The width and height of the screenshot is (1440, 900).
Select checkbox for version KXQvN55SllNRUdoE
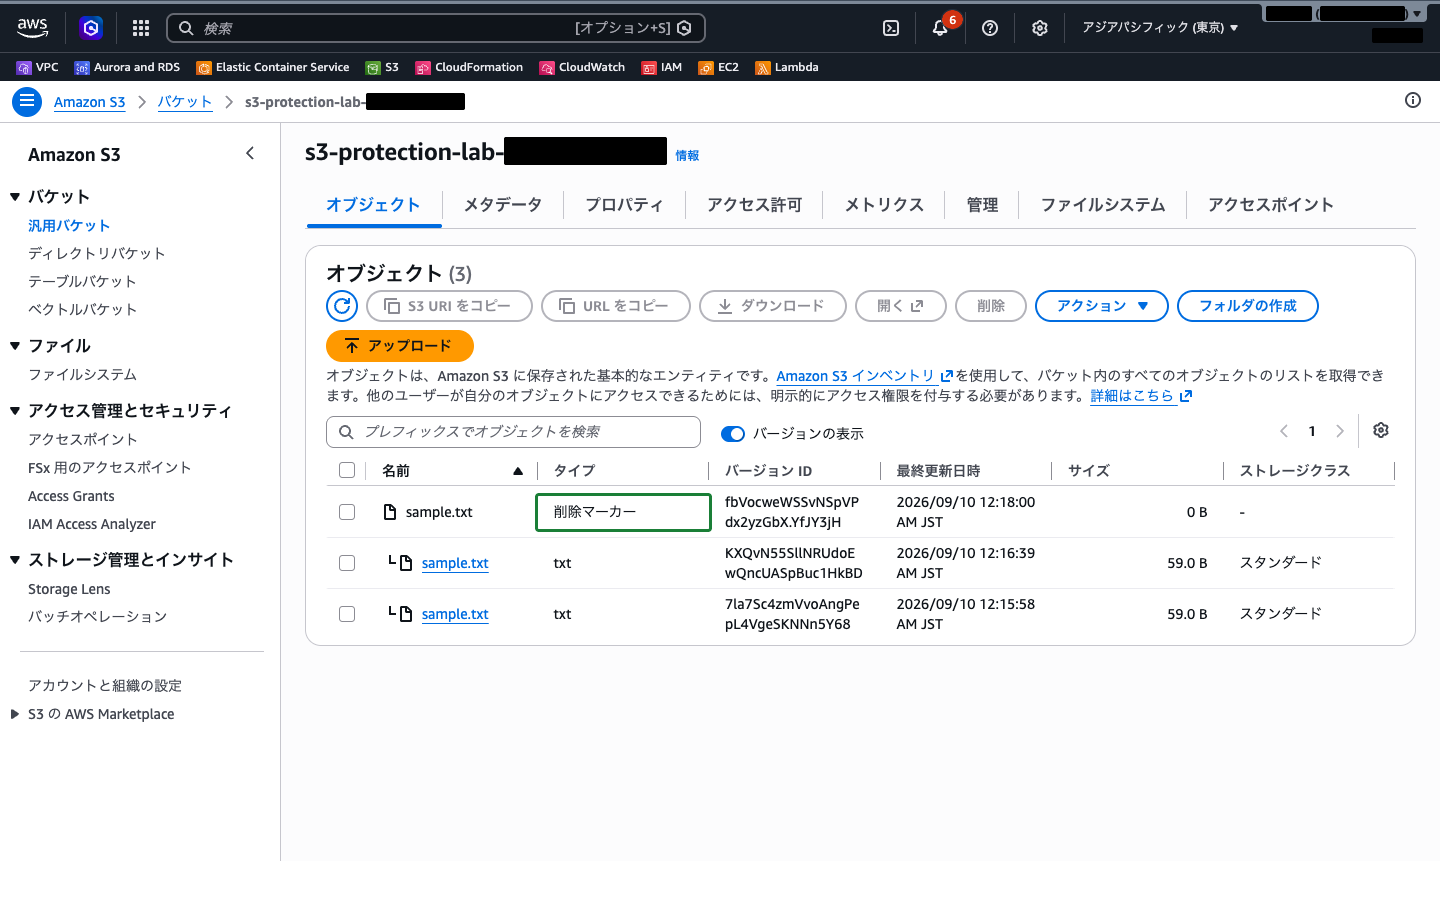347,563
